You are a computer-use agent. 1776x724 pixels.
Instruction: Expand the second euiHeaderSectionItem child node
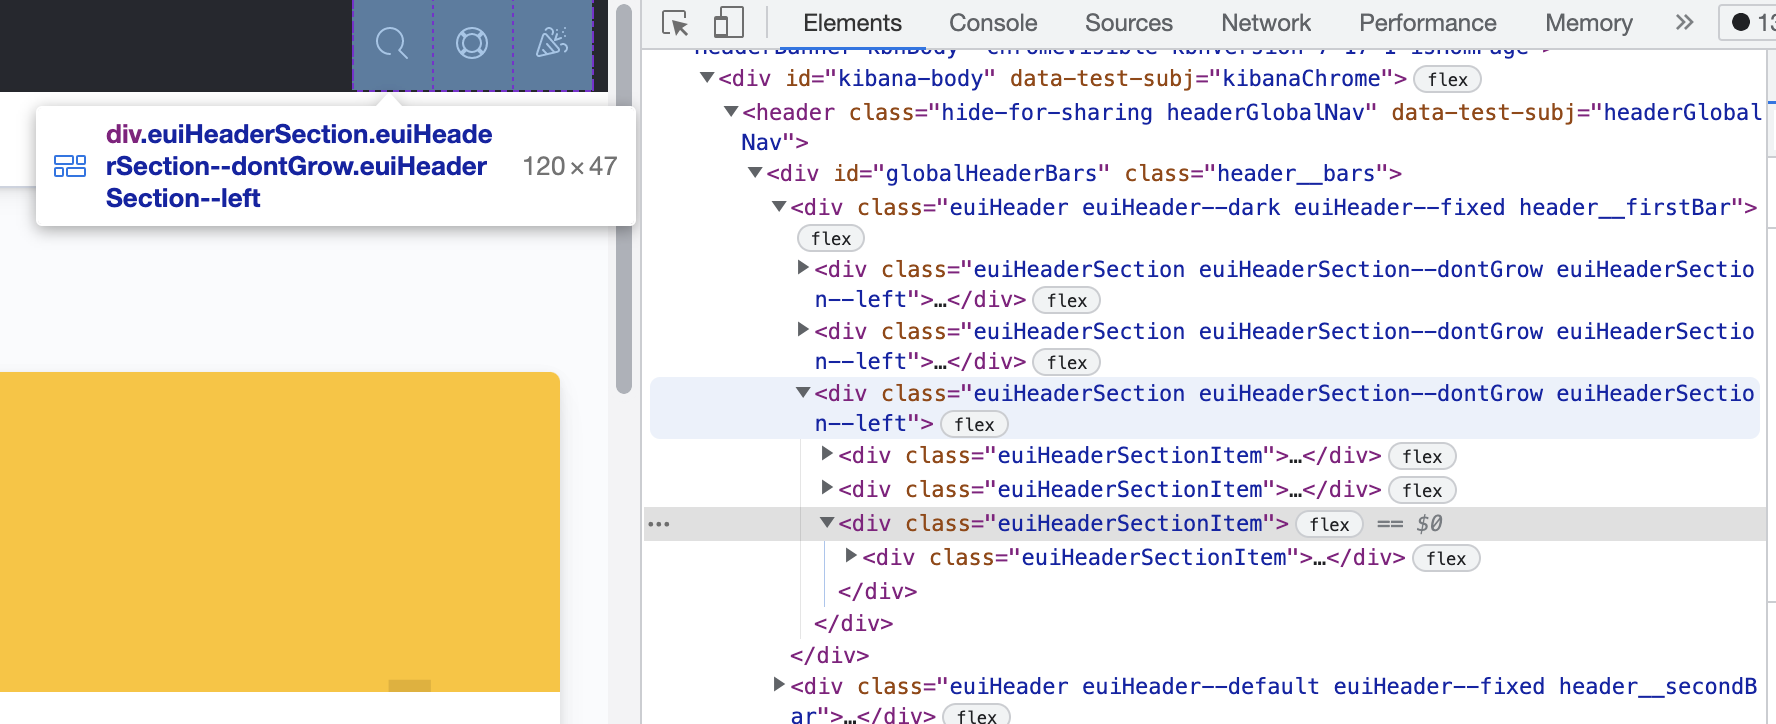[827, 488]
